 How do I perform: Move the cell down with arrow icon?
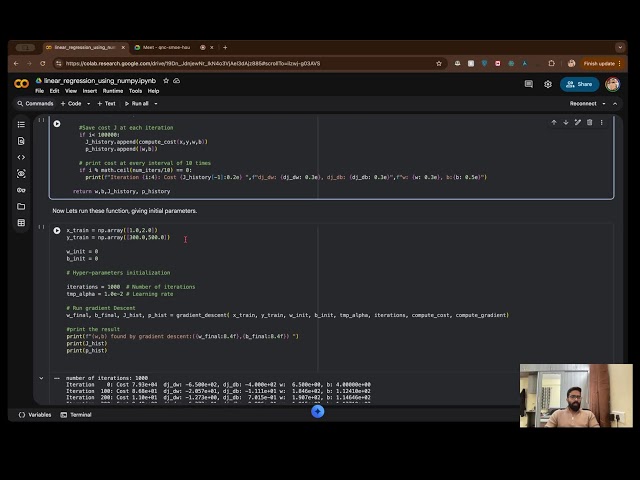pyautogui.click(x=566, y=122)
